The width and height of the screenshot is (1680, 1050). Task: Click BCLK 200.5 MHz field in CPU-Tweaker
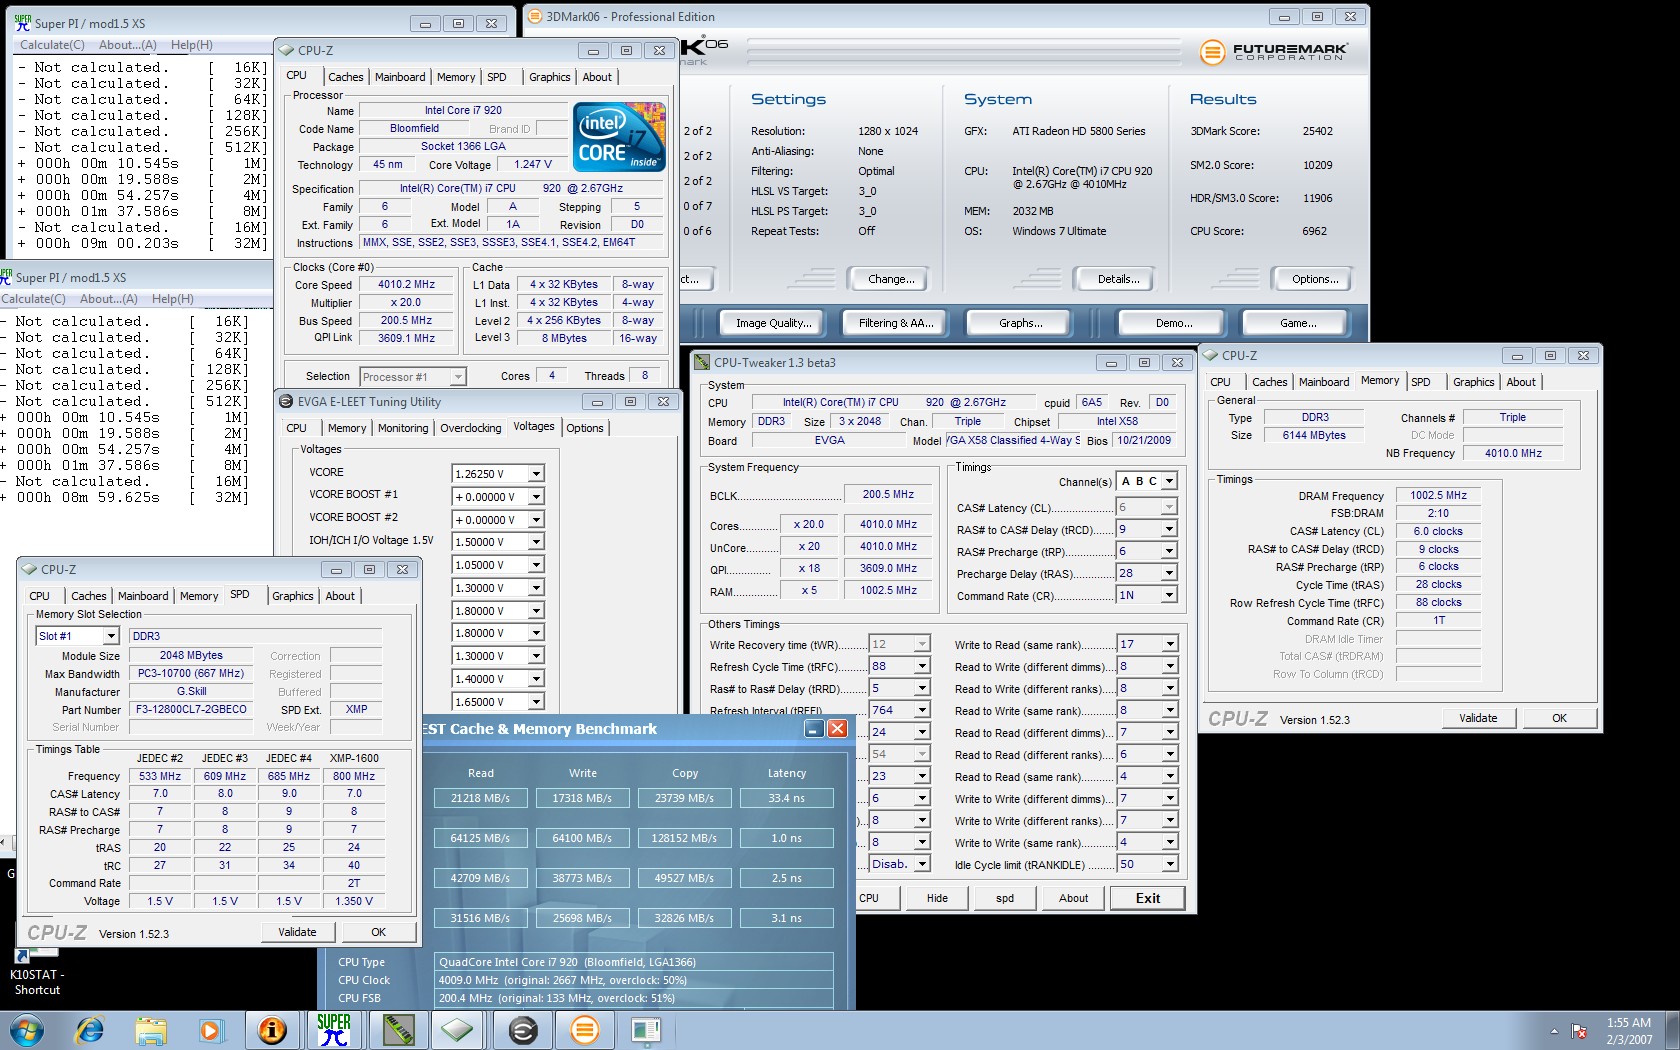click(889, 494)
